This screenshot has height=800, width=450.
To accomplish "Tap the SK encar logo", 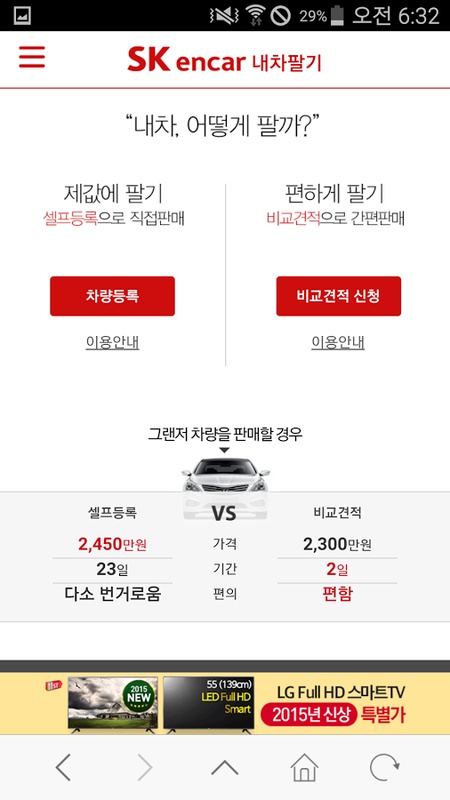I will pos(187,60).
